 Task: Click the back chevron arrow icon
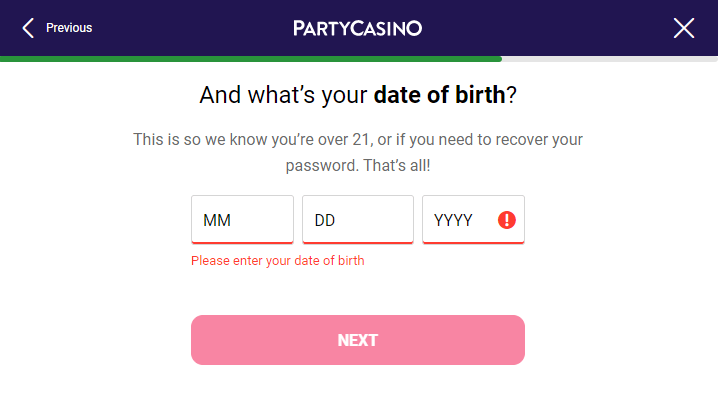(x=28, y=28)
